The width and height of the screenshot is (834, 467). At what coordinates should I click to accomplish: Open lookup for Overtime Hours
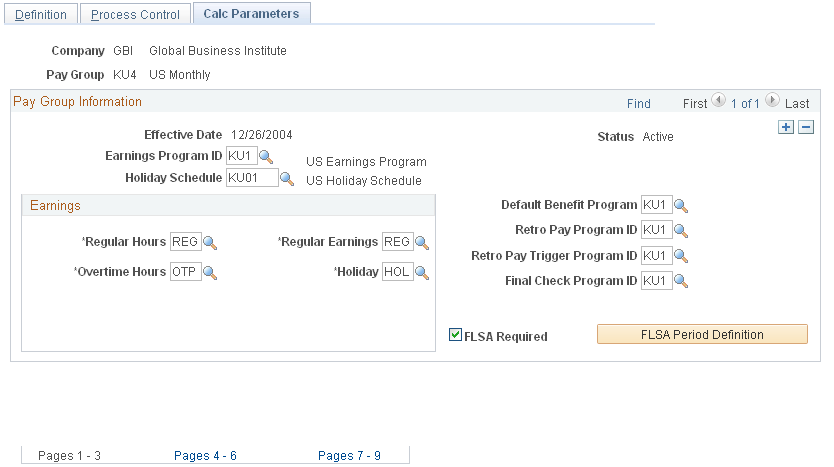pos(210,273)
